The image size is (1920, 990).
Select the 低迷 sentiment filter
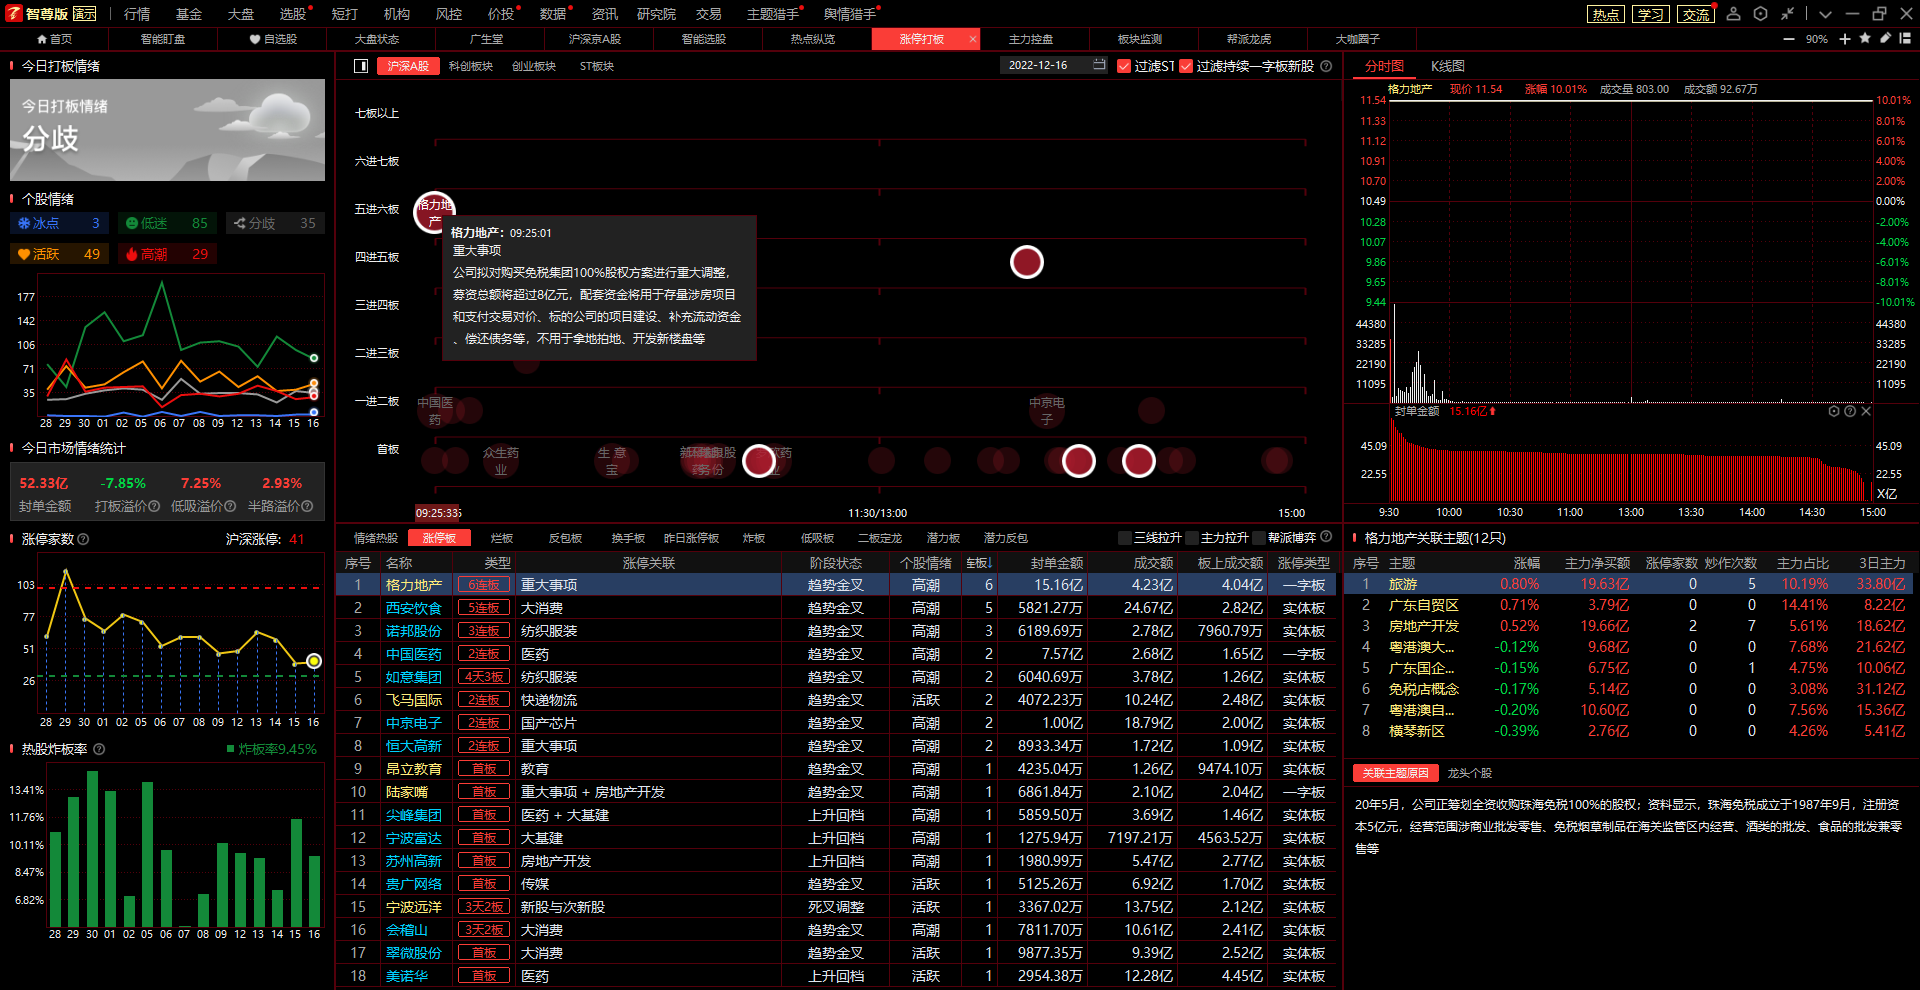click(x=166, y=224)
